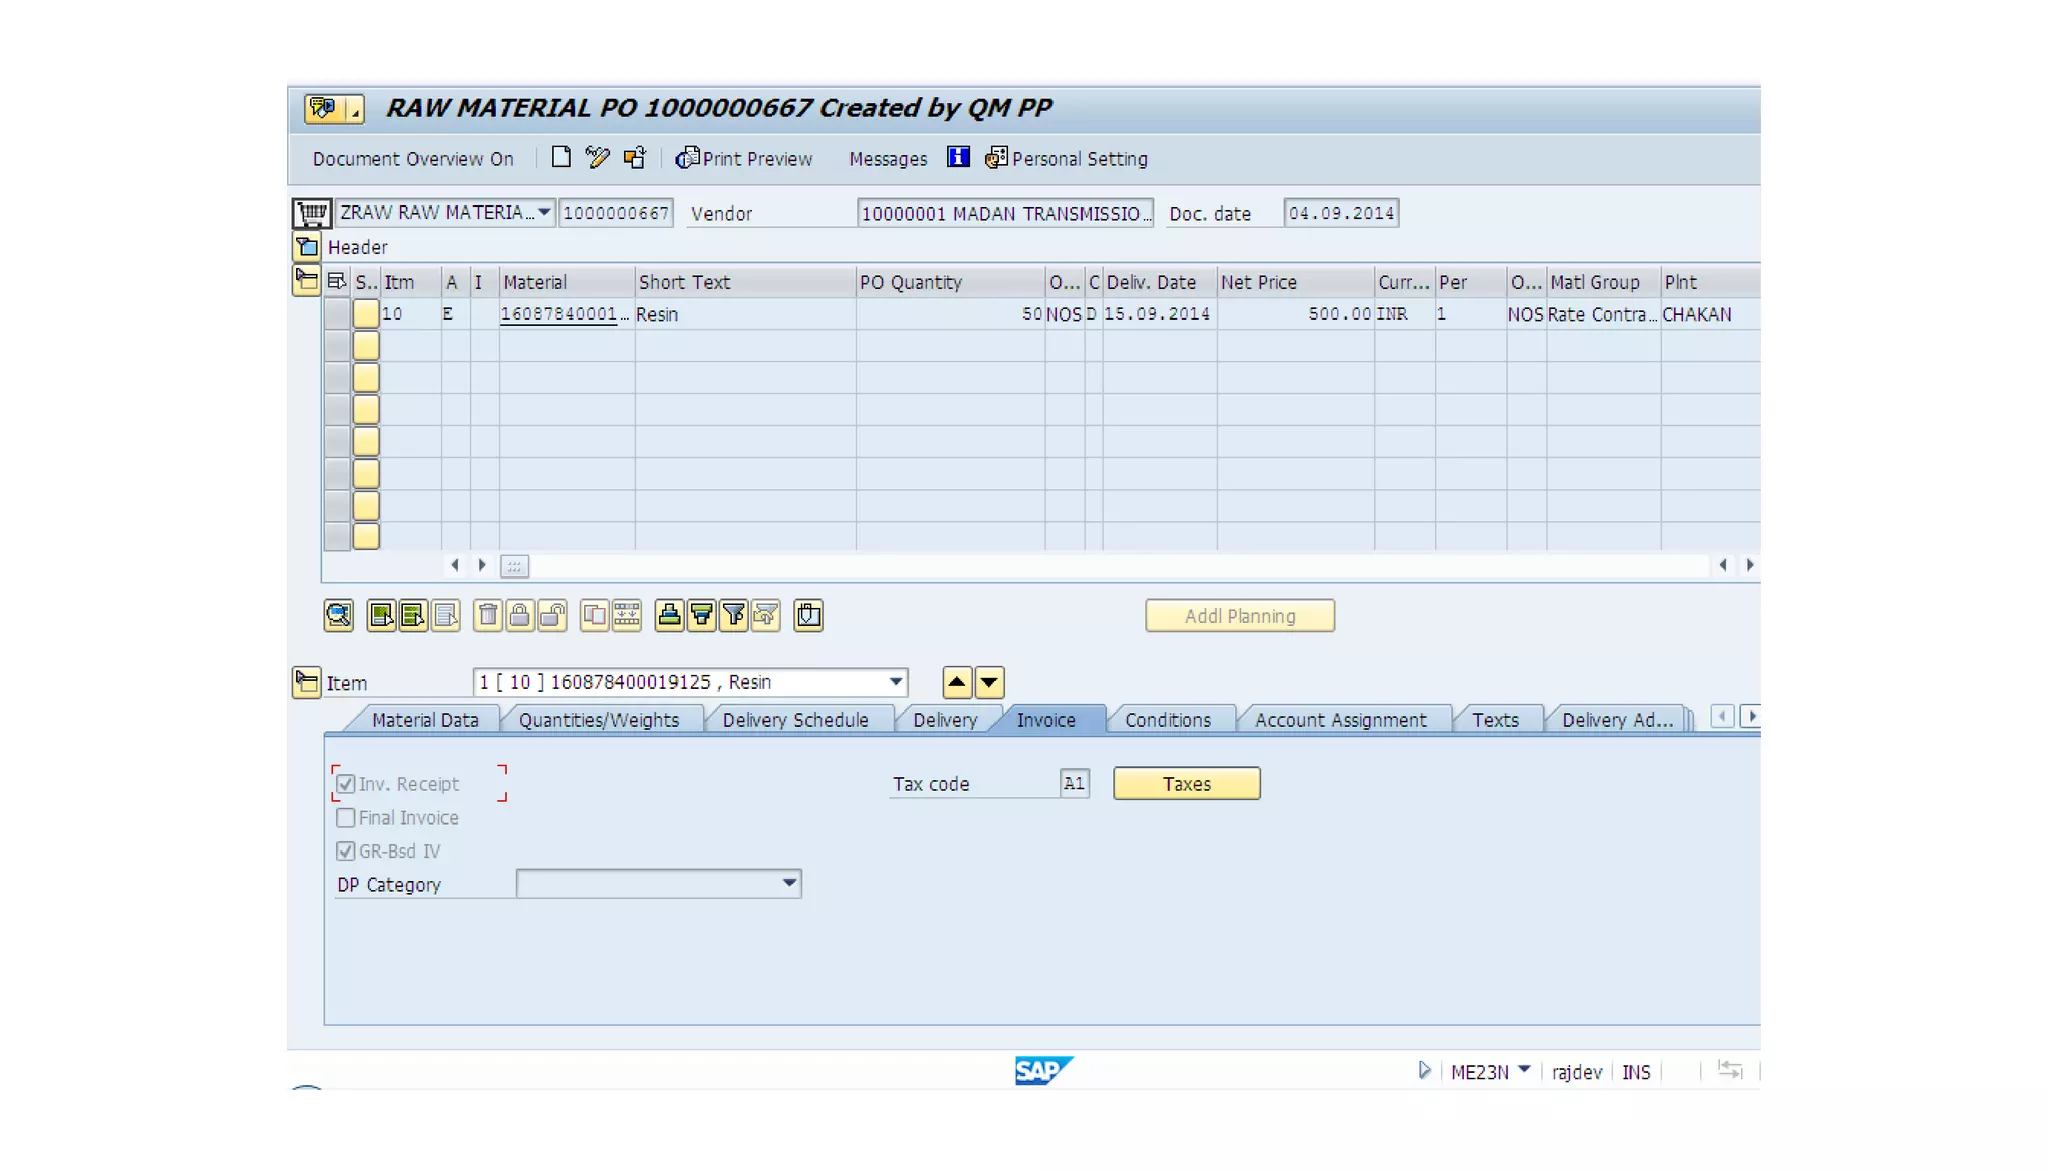Switch to the Conditions tab
Viewport: 2048px width, 1170px height.
(x=1168, y=720)
